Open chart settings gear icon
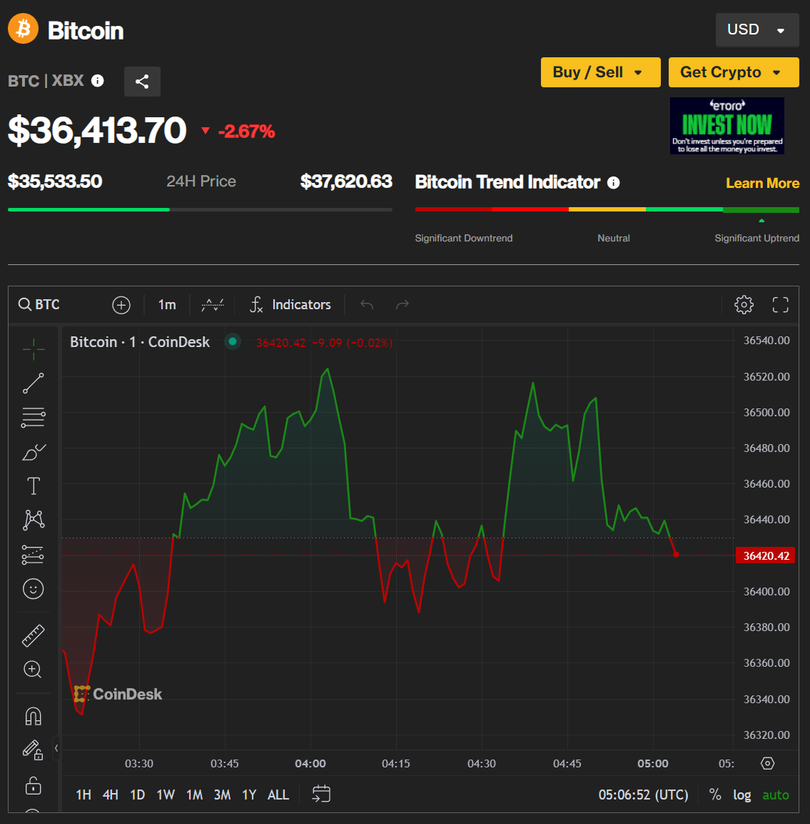This screenshot has height=824, width=810. [x=743, y=305]
